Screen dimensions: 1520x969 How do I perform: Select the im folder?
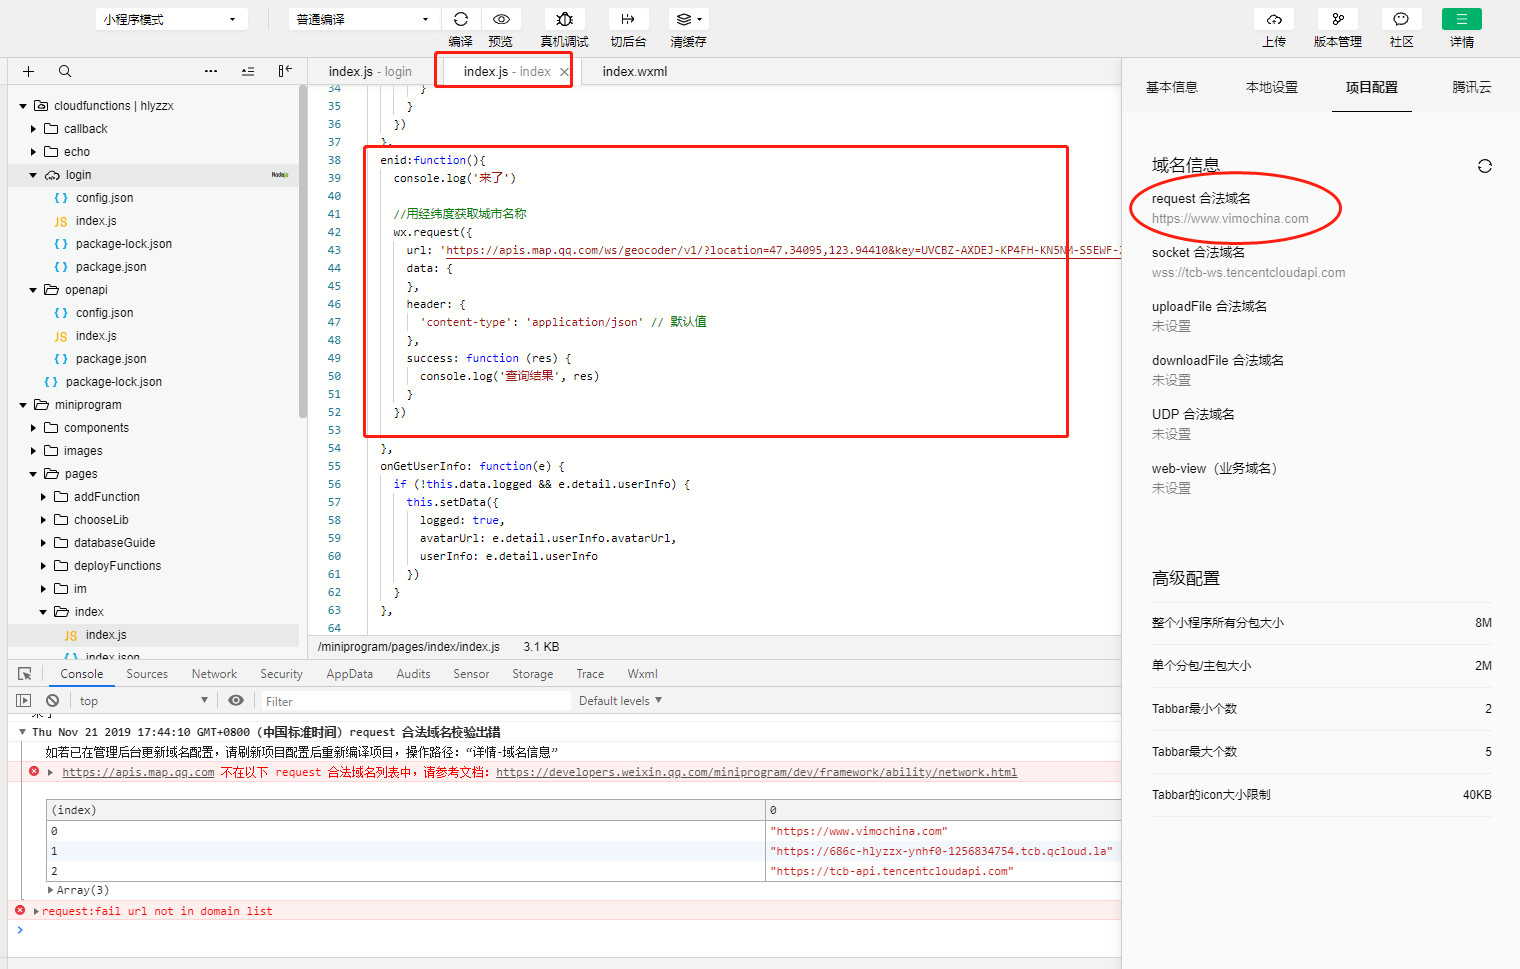pos(80,589)
